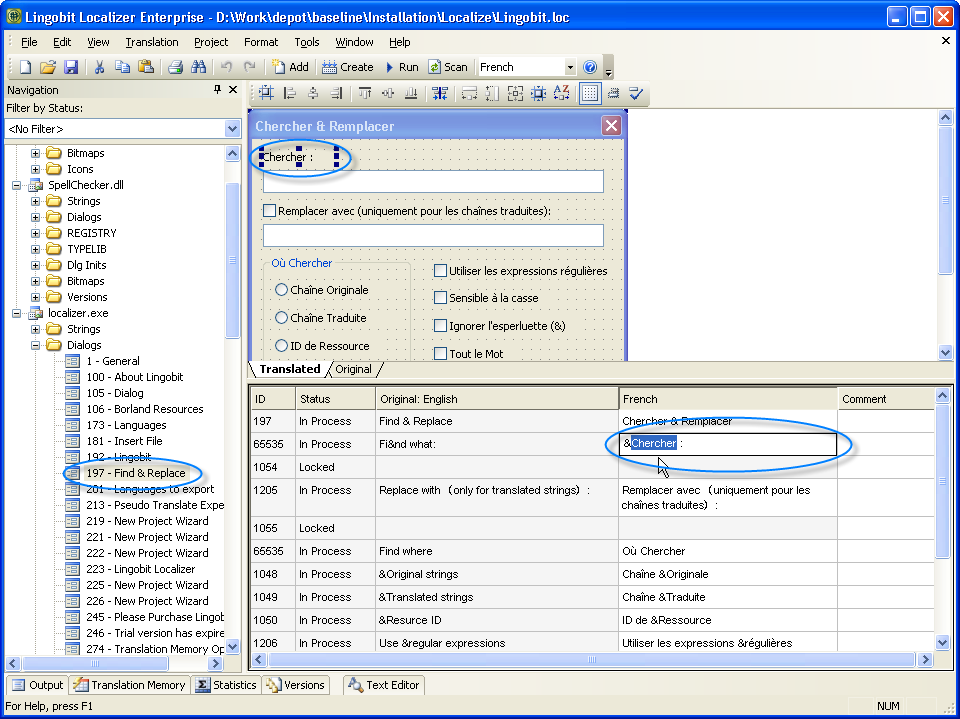
Task: Choose the 'Chaîne Traduite' radio option
Action: [281, 317]
